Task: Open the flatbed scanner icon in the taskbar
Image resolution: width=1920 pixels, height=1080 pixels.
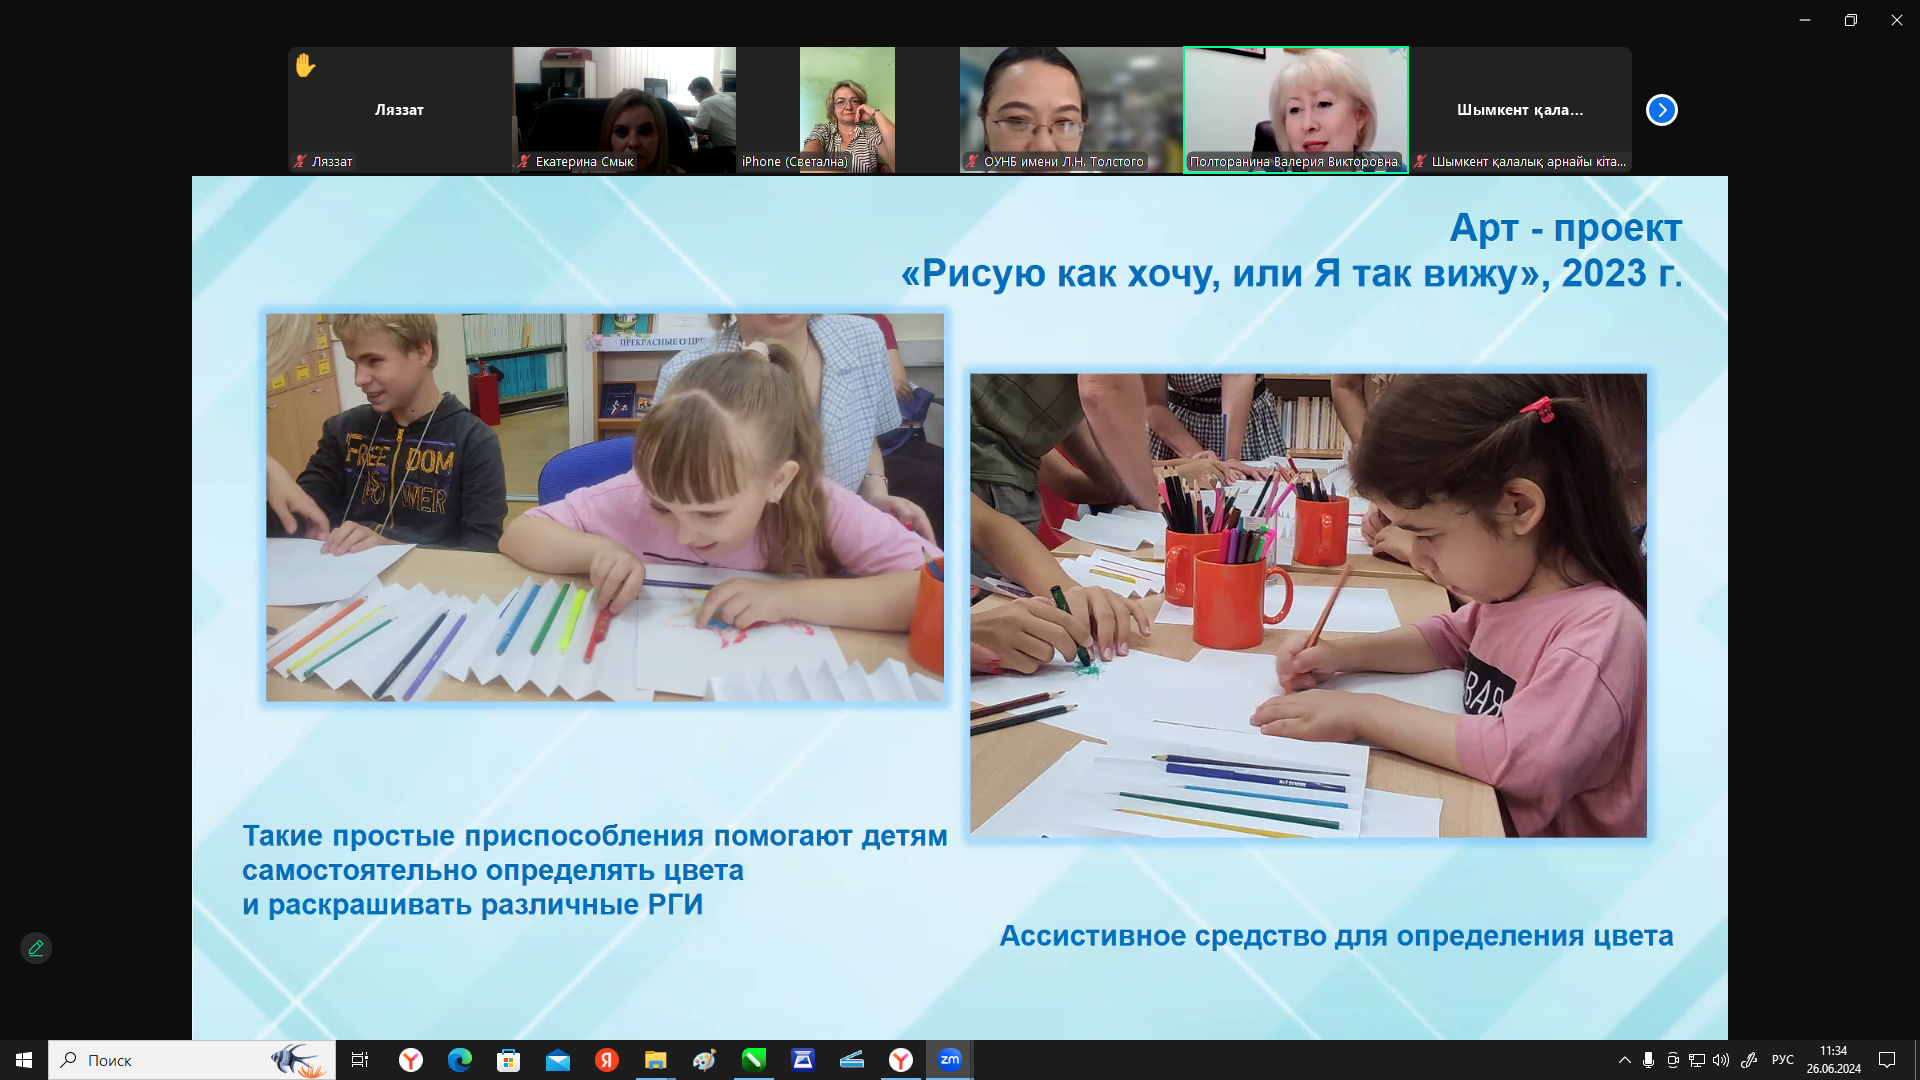Action: 852,1060
